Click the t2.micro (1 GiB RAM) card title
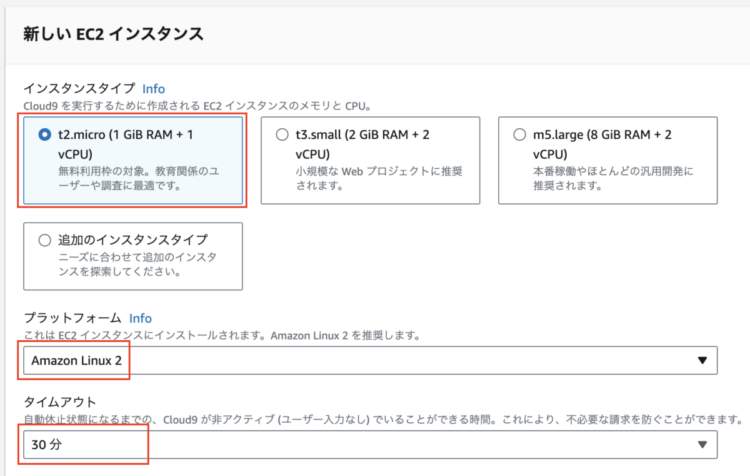Screen dimensions: 750x476 (x=125, y=144)
